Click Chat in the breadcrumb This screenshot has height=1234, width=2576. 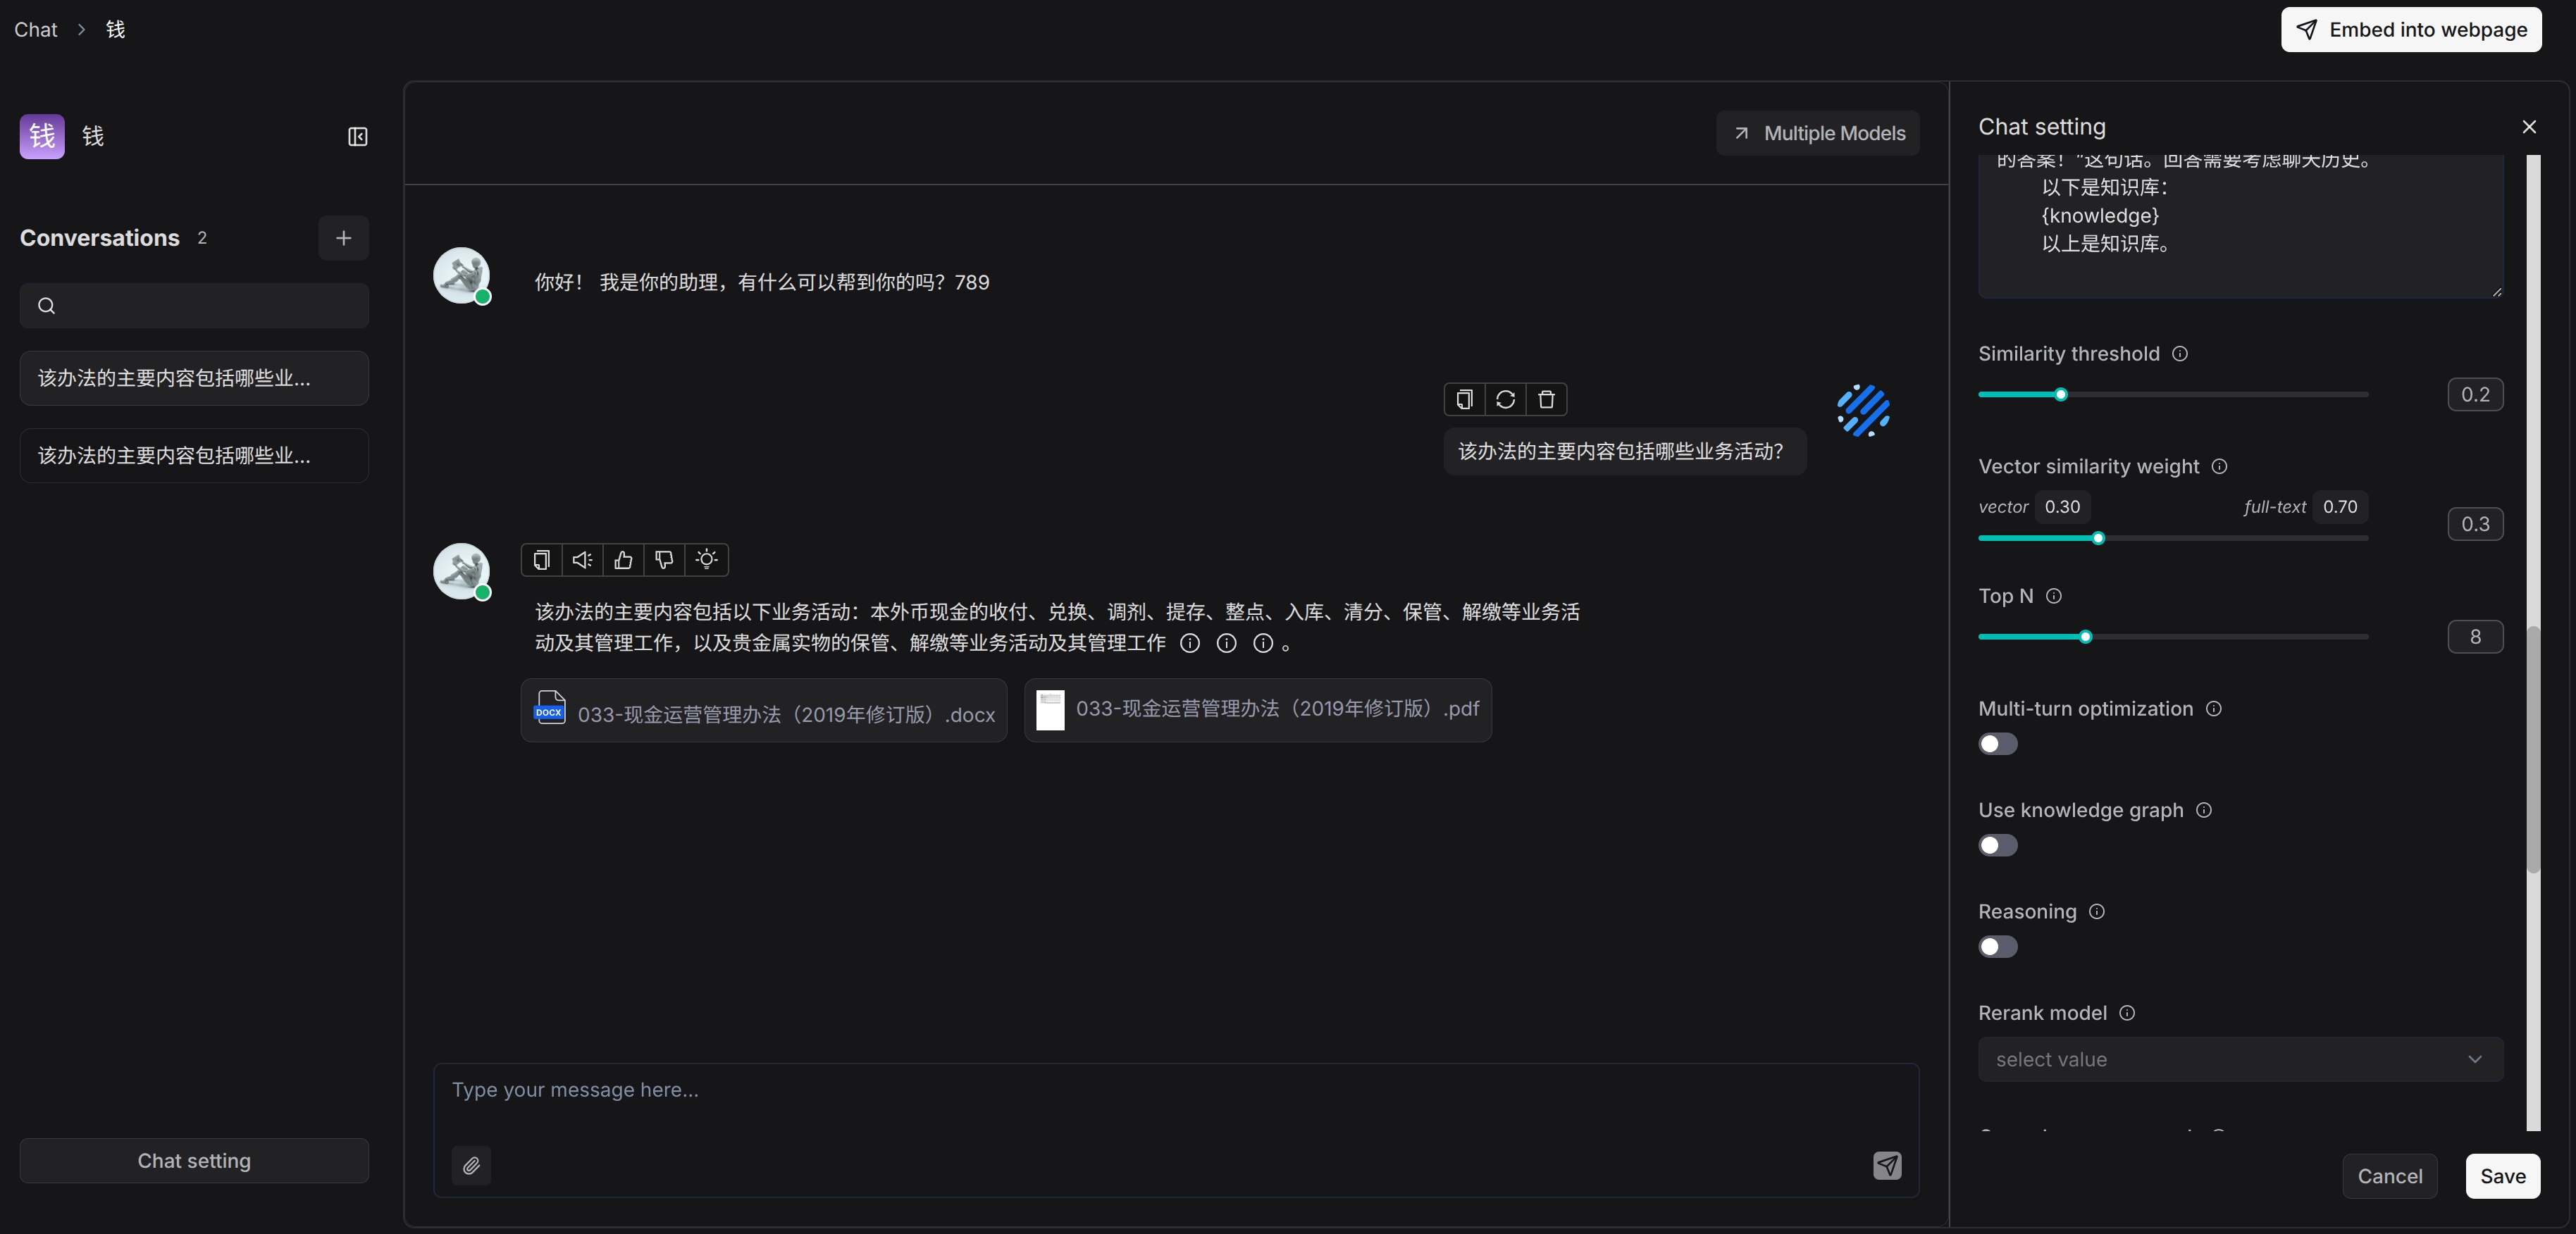click(x=36, y=30)
